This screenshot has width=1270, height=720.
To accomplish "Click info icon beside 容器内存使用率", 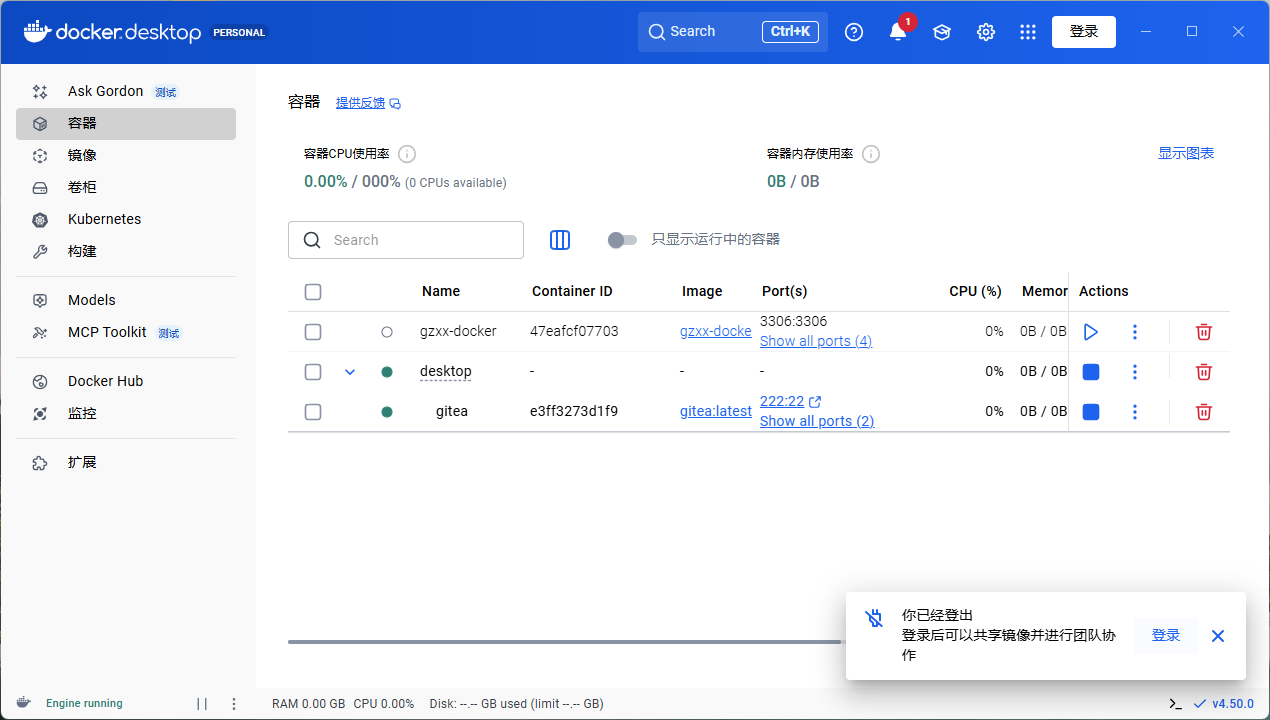I will (x=871, y=154).
